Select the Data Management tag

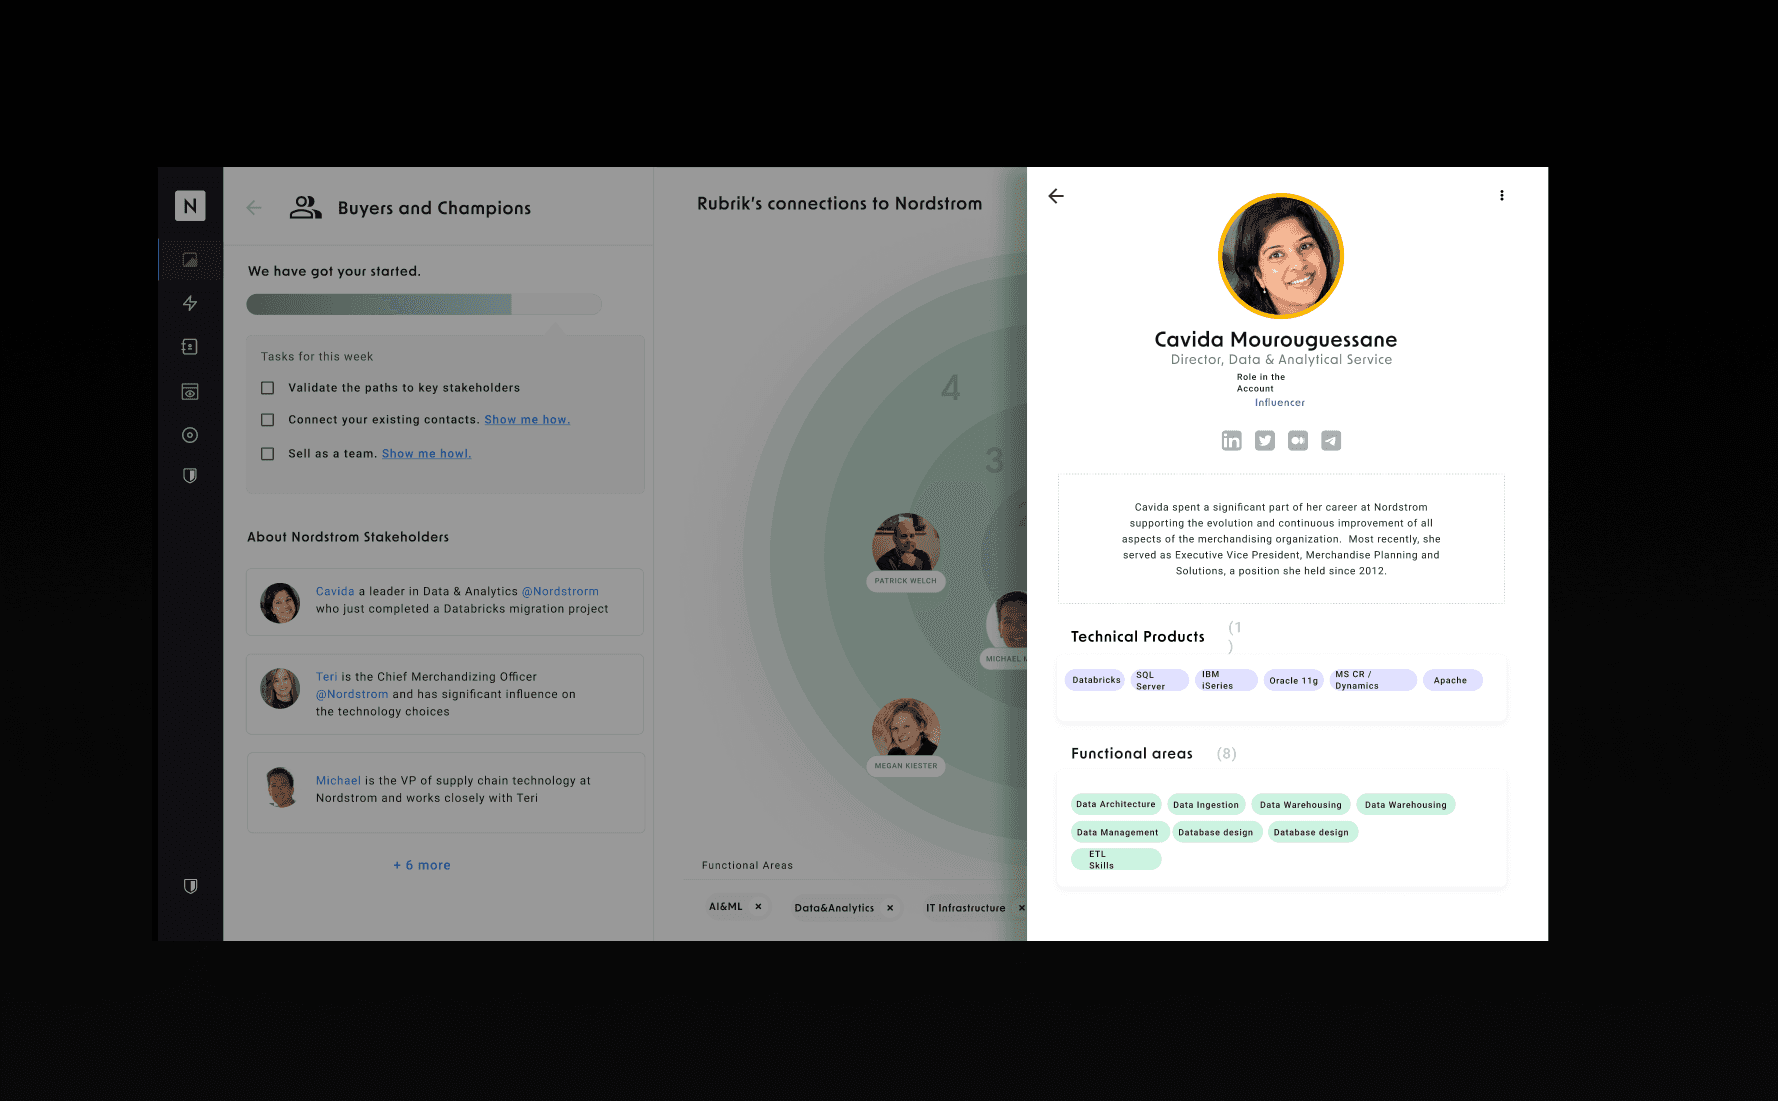tap(1118, 832)
